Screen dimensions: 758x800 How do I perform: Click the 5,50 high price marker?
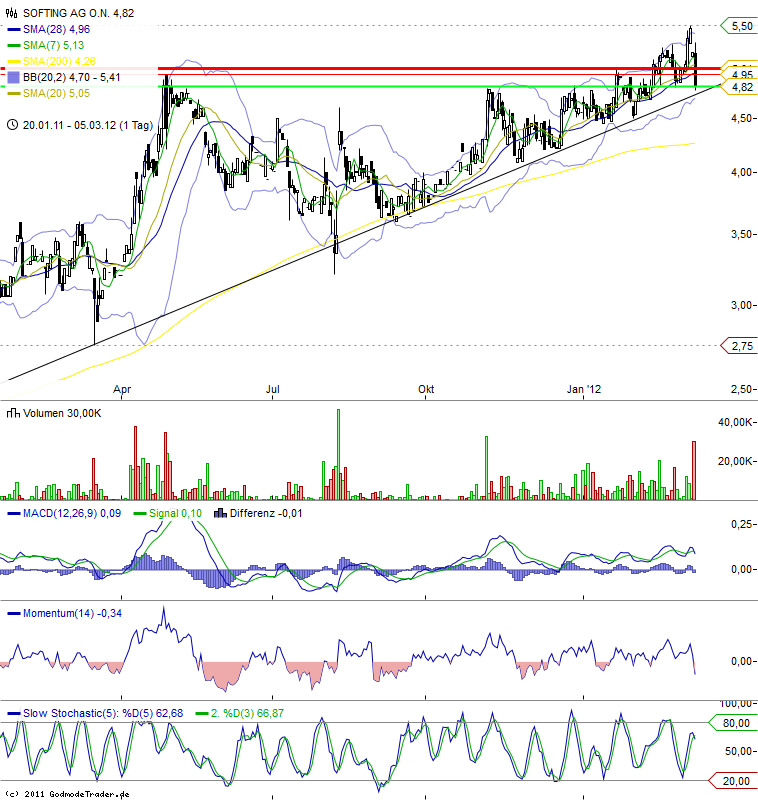click(741, 26)
